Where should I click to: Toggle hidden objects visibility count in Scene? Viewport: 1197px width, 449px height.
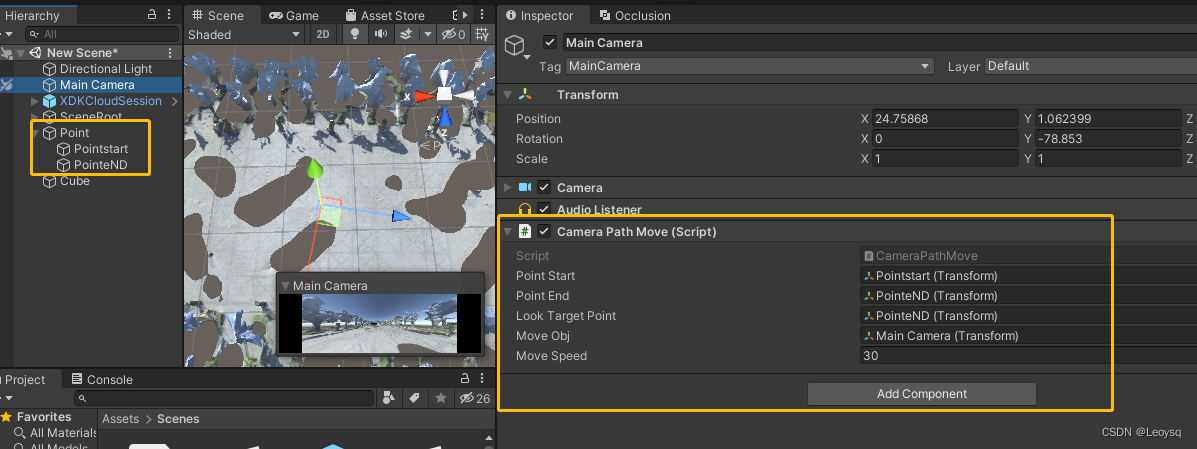453,34
